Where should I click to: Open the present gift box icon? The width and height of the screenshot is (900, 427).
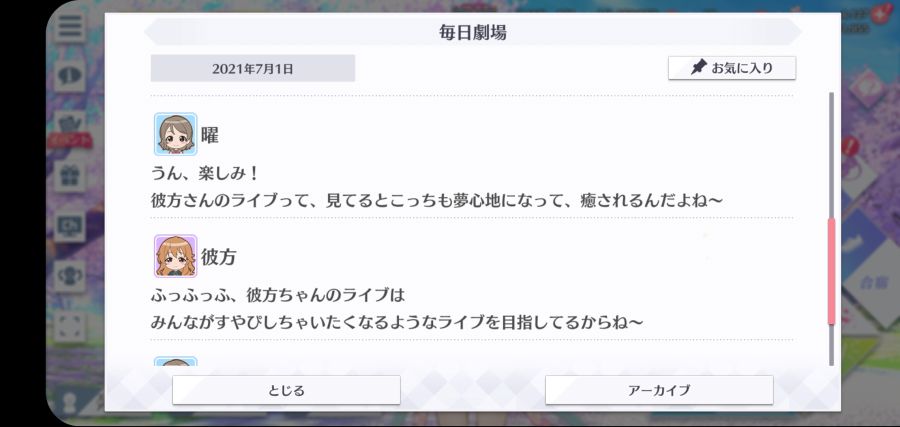pos(70,177)
